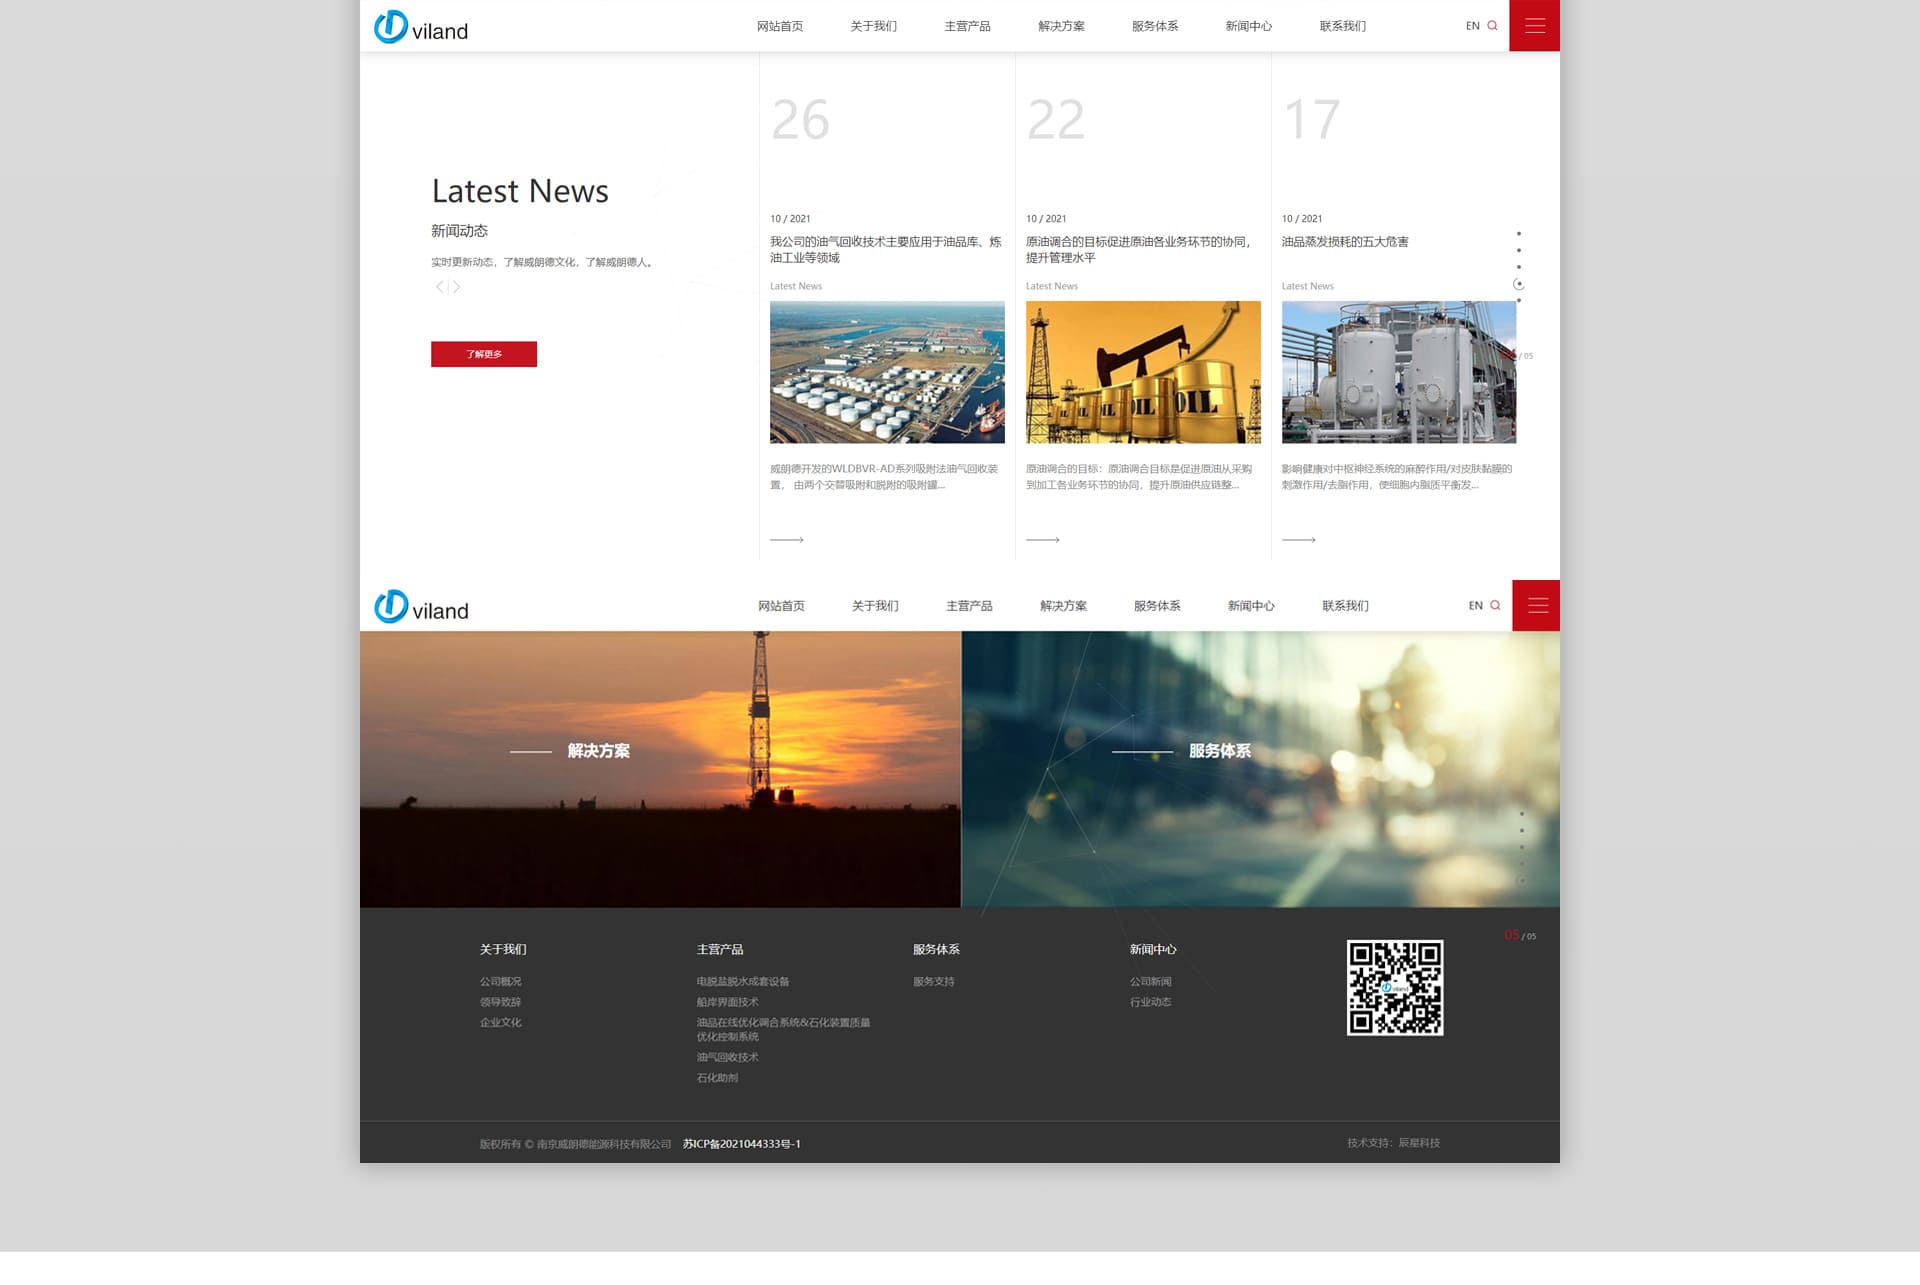Viewport: 1920px width, 1285px height.
Task: Open the golden OIL barrels image
Action: click(1143, 372)
